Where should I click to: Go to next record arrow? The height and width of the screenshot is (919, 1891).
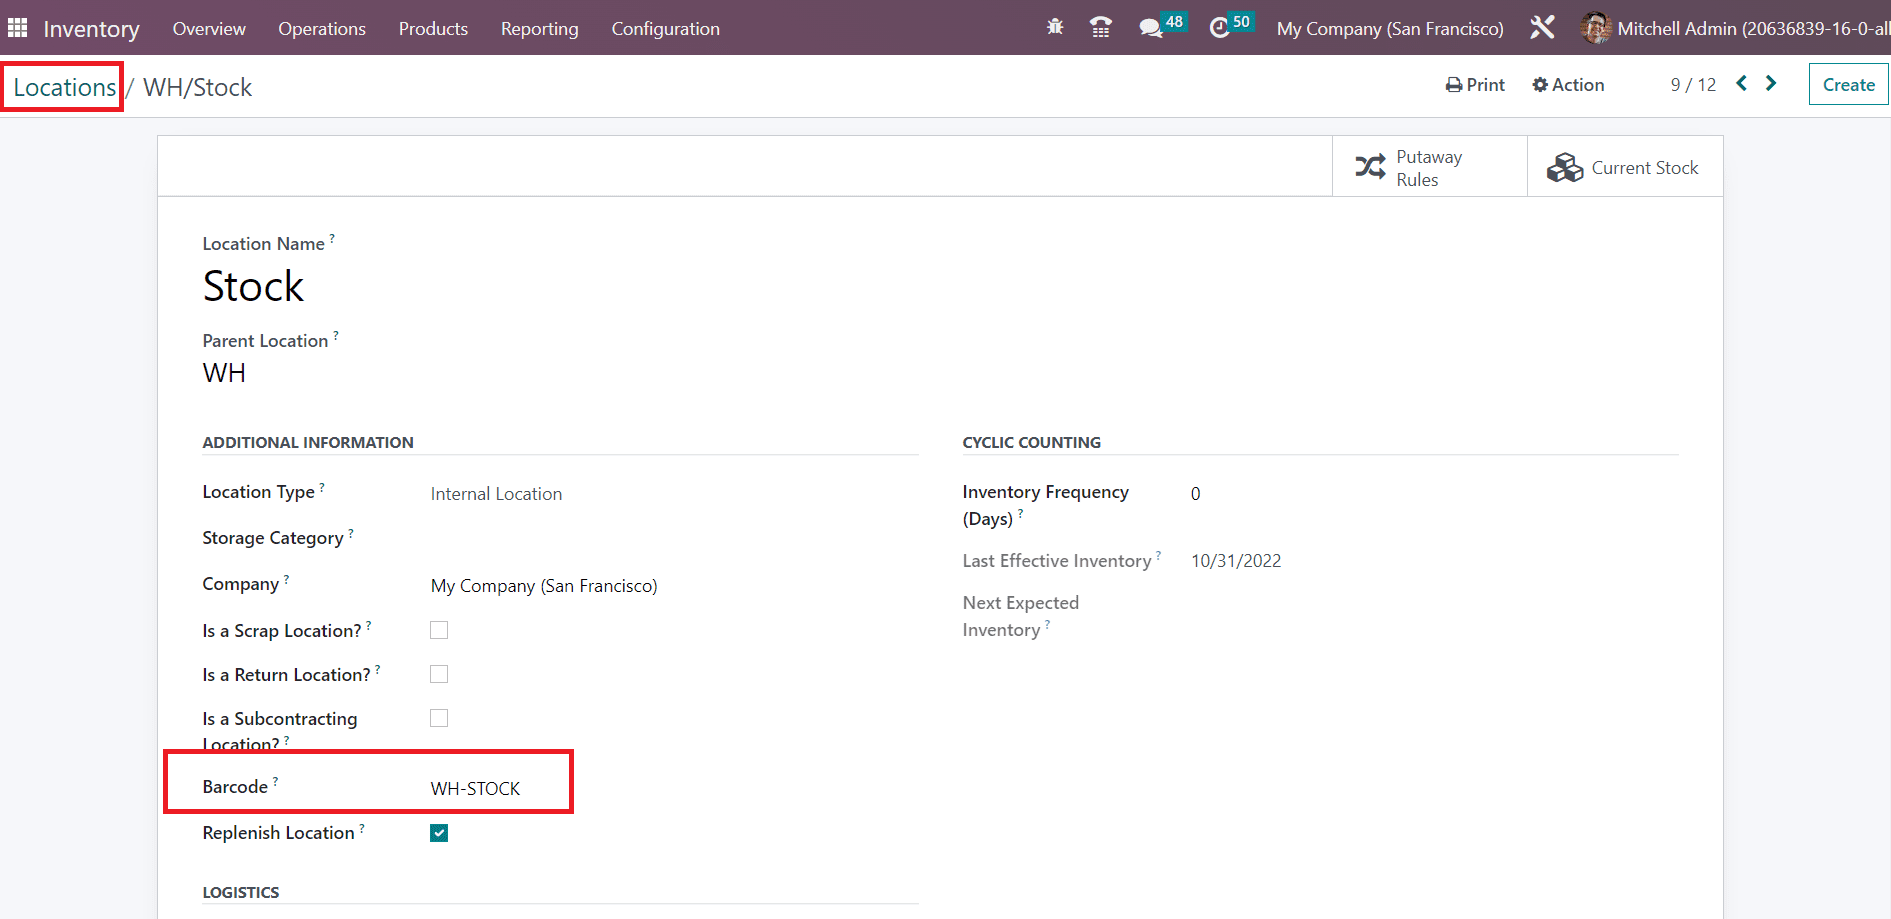[x=1771, y=84]
